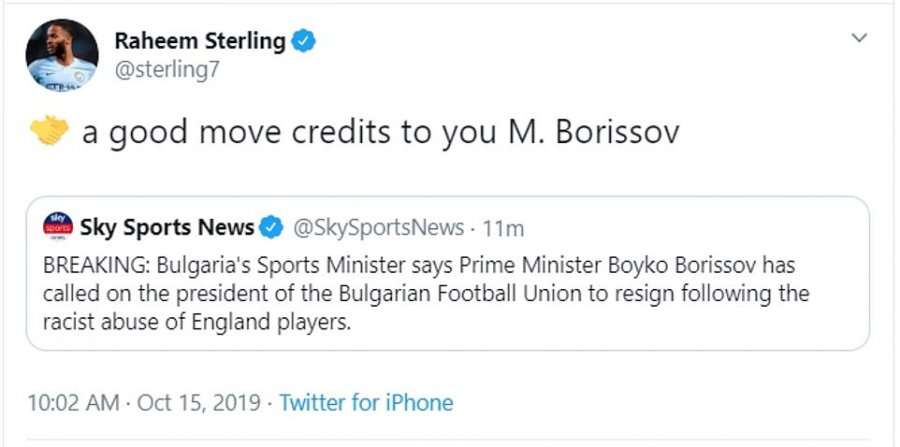This screenshot has height=447, width=900.
Task: Click verified badge beside Raheem Sterling
Action: click(304, 41)
